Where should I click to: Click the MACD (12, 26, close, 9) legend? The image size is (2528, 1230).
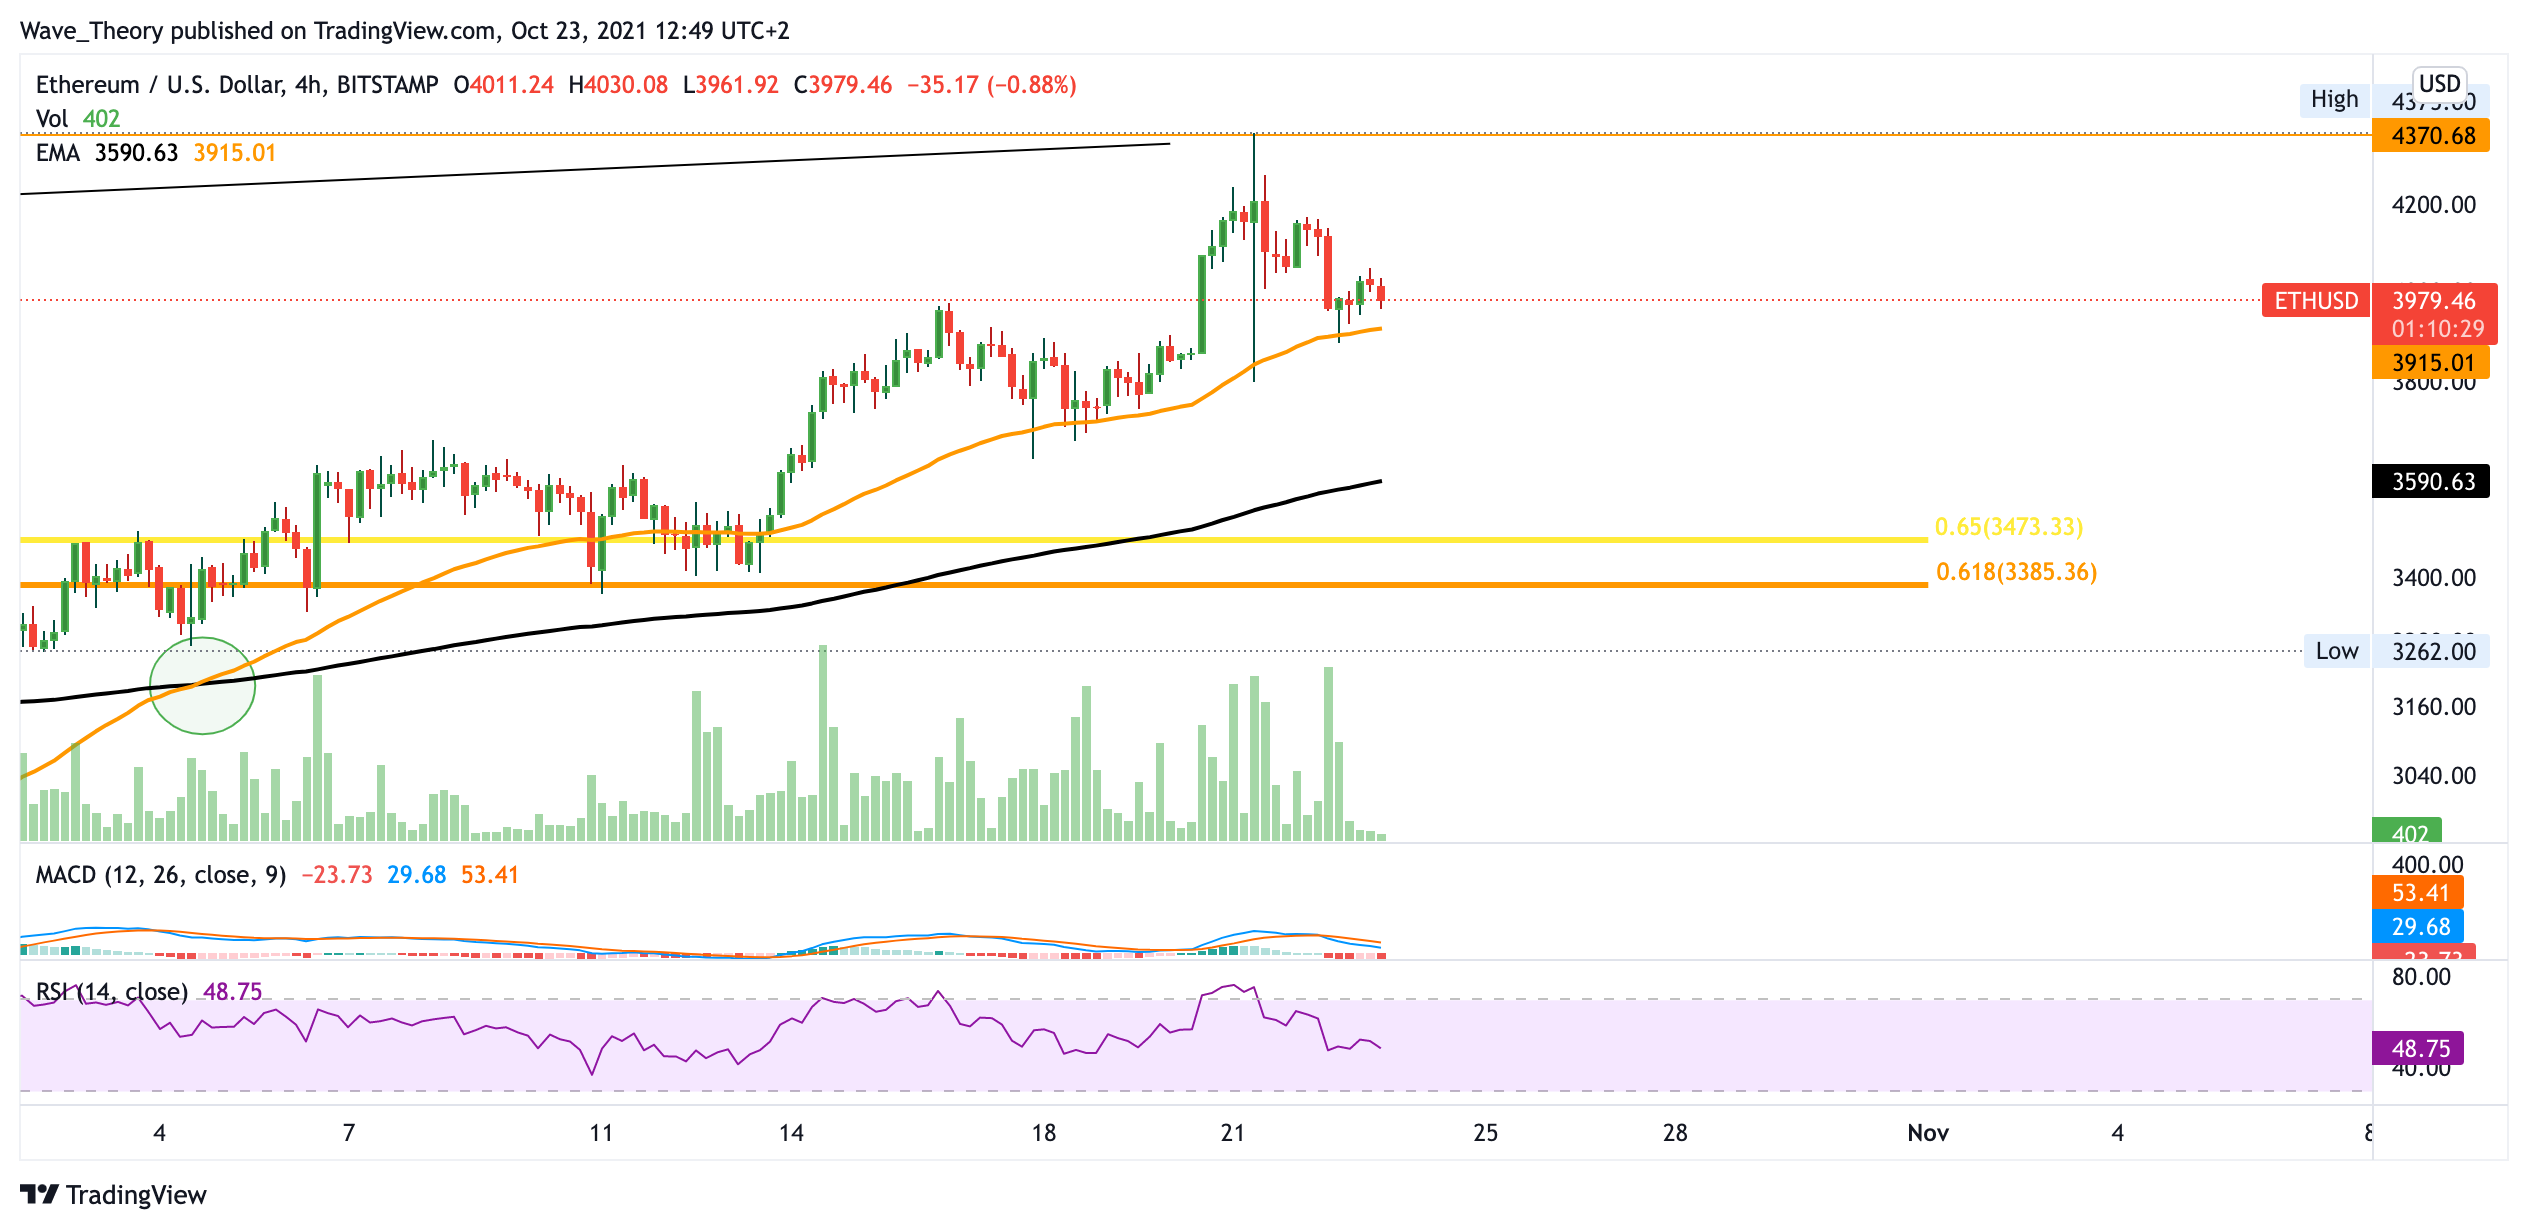tap(160, 875)
